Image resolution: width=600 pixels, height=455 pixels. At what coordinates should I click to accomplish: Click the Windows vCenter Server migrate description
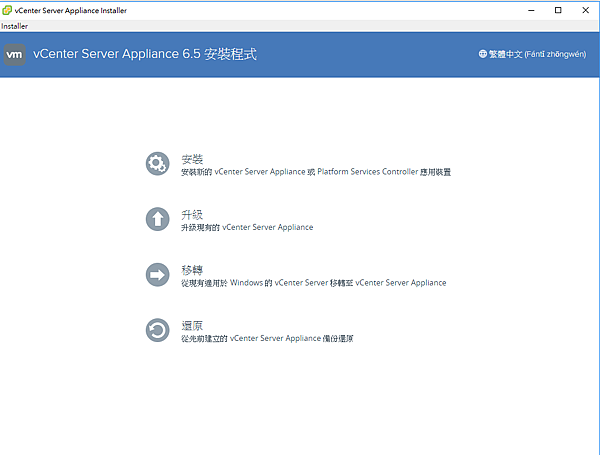[314, 283]
